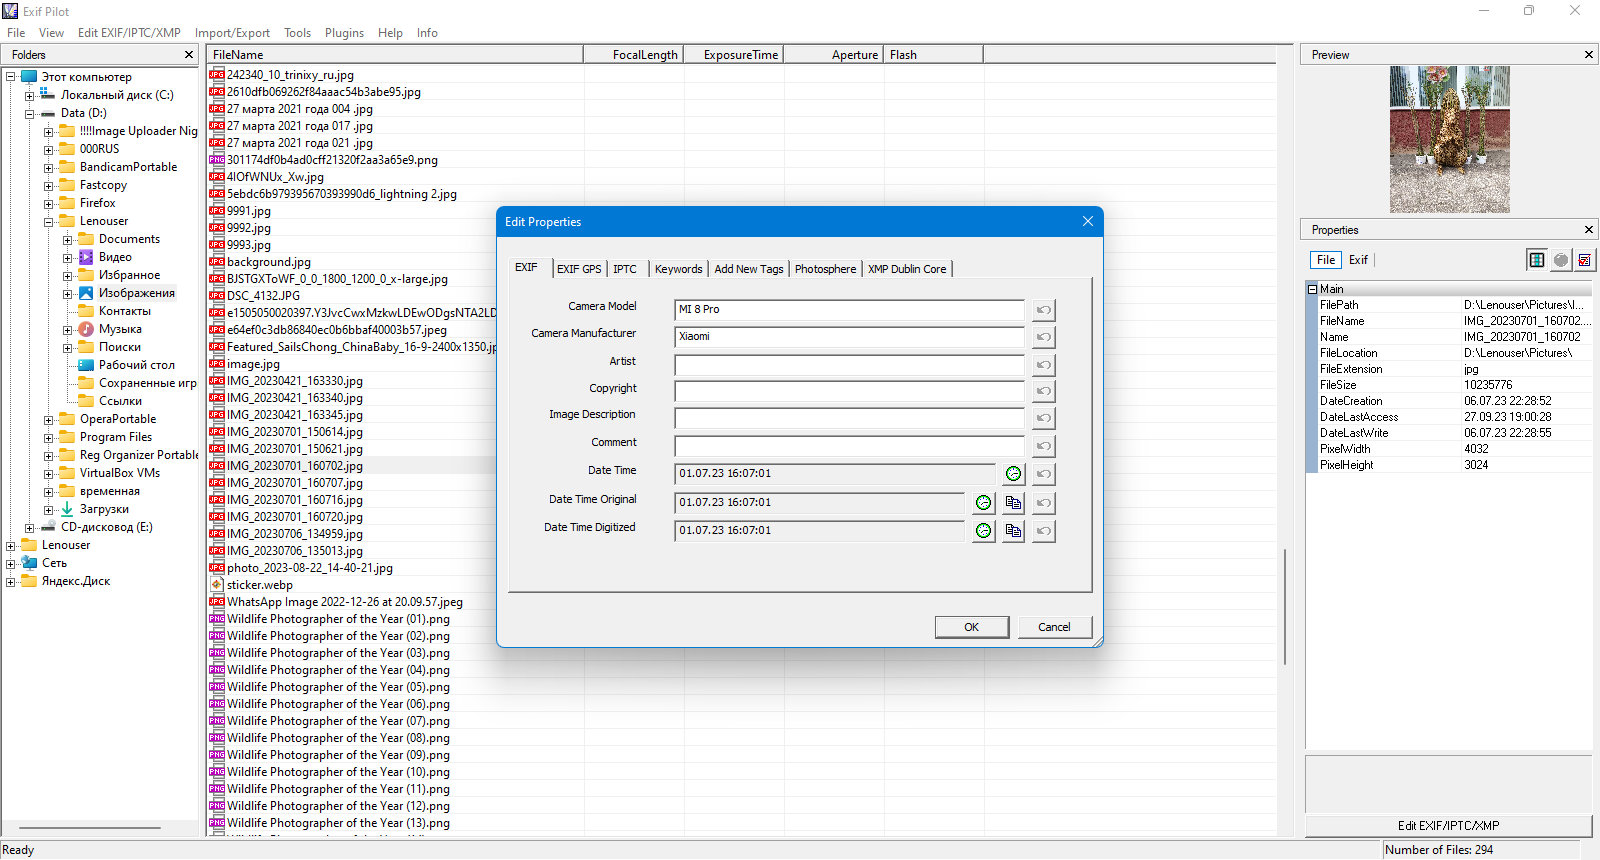Click the clock icon beside Date Time field

click(1013, 474)
